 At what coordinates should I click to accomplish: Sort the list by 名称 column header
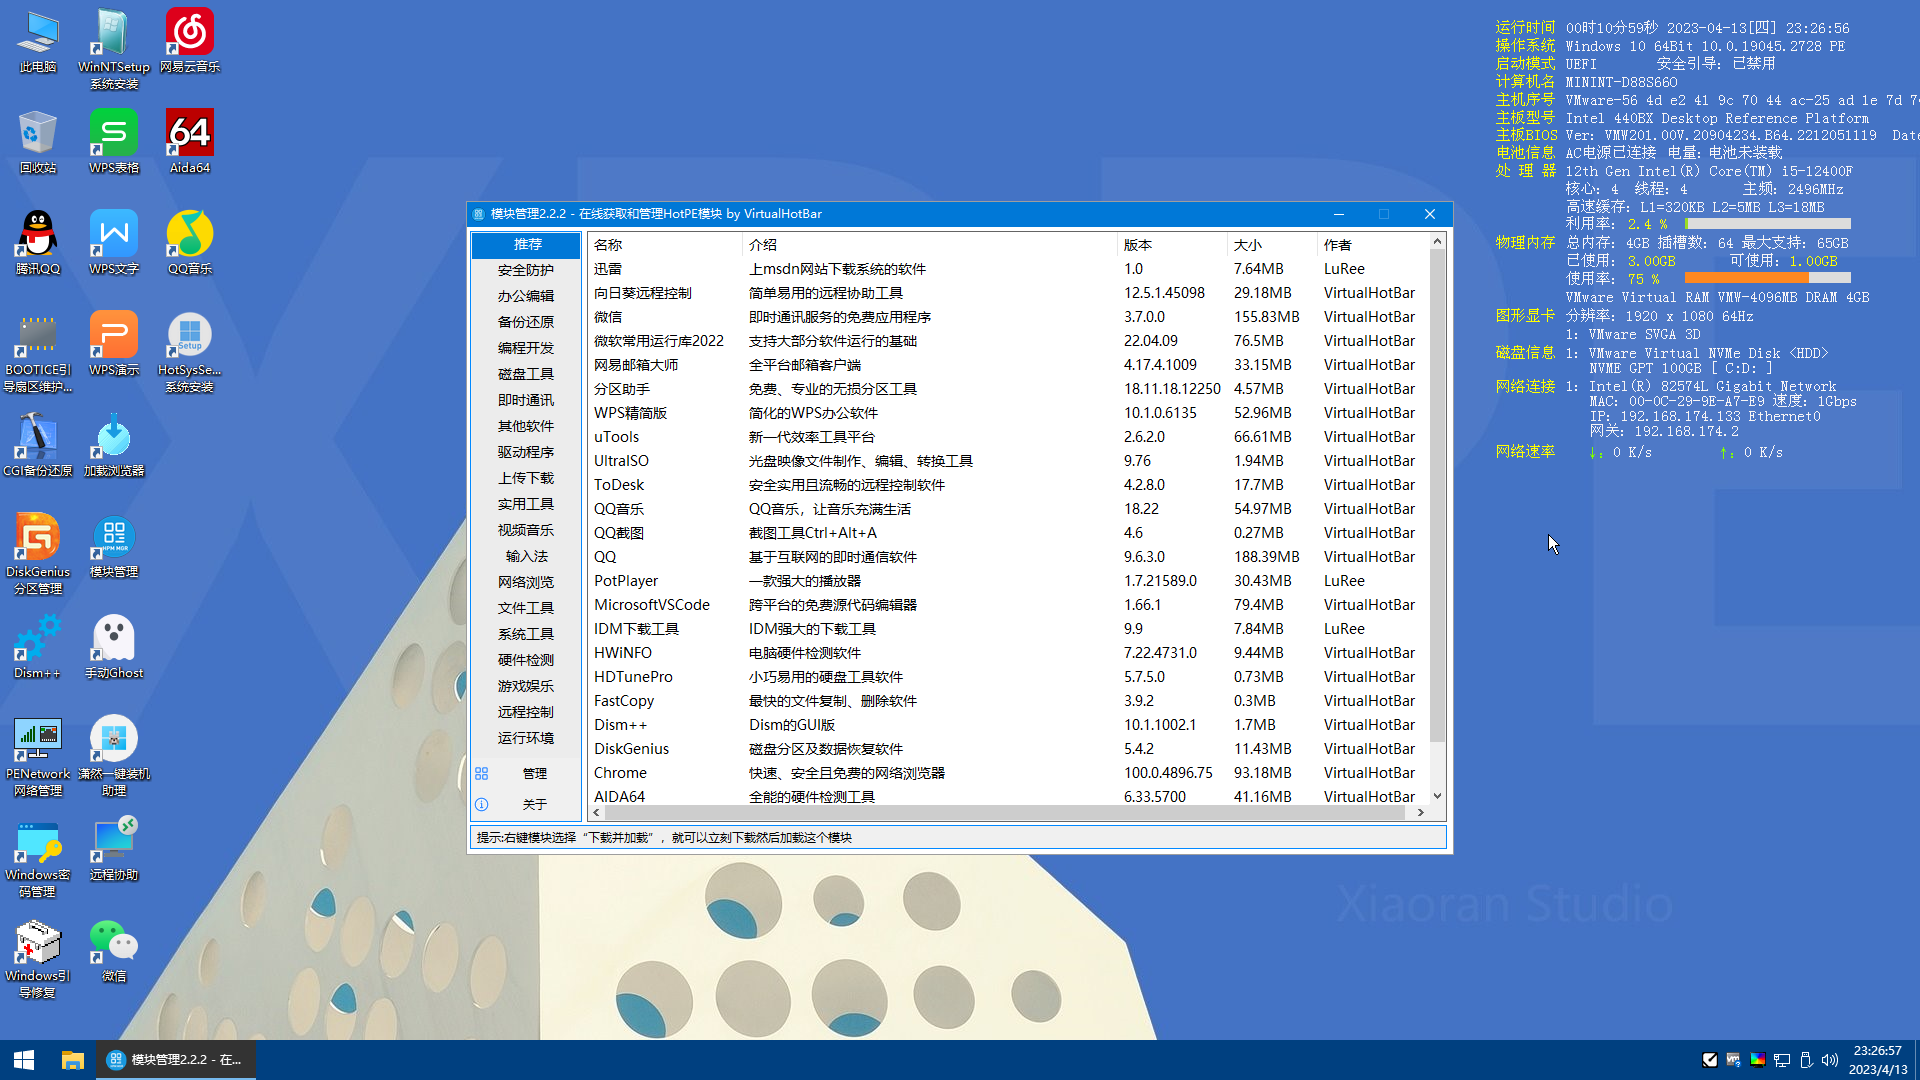click(608, 245)
